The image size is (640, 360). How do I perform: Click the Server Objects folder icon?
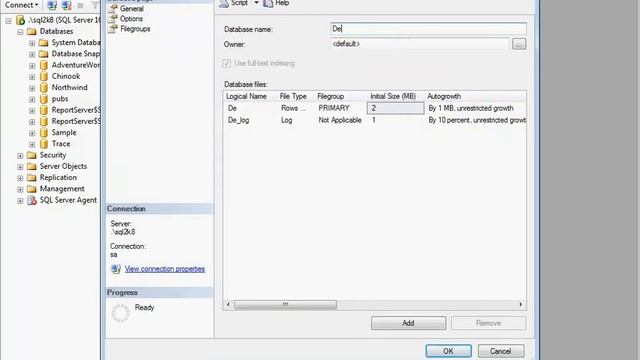(x=31, y=167)
